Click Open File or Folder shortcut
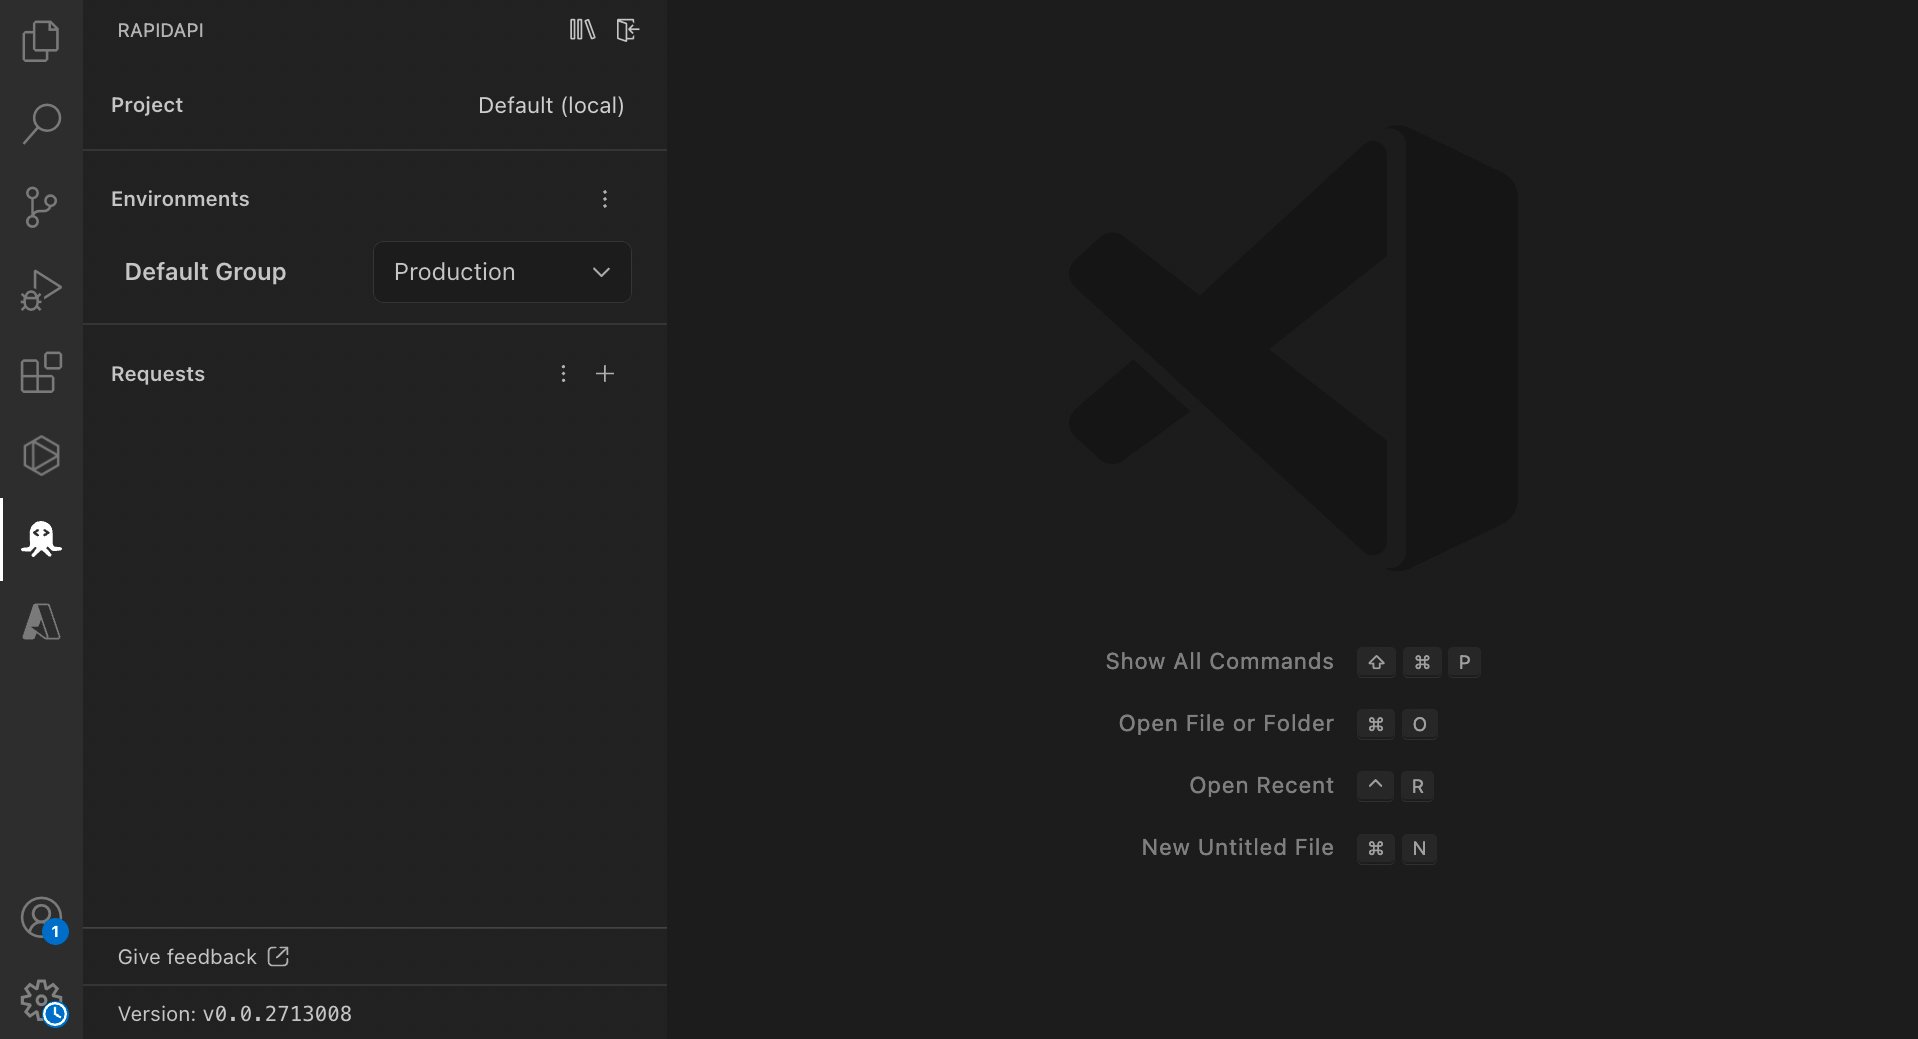Viewport: 1918px width, 1039px height. coord(1226,723)
